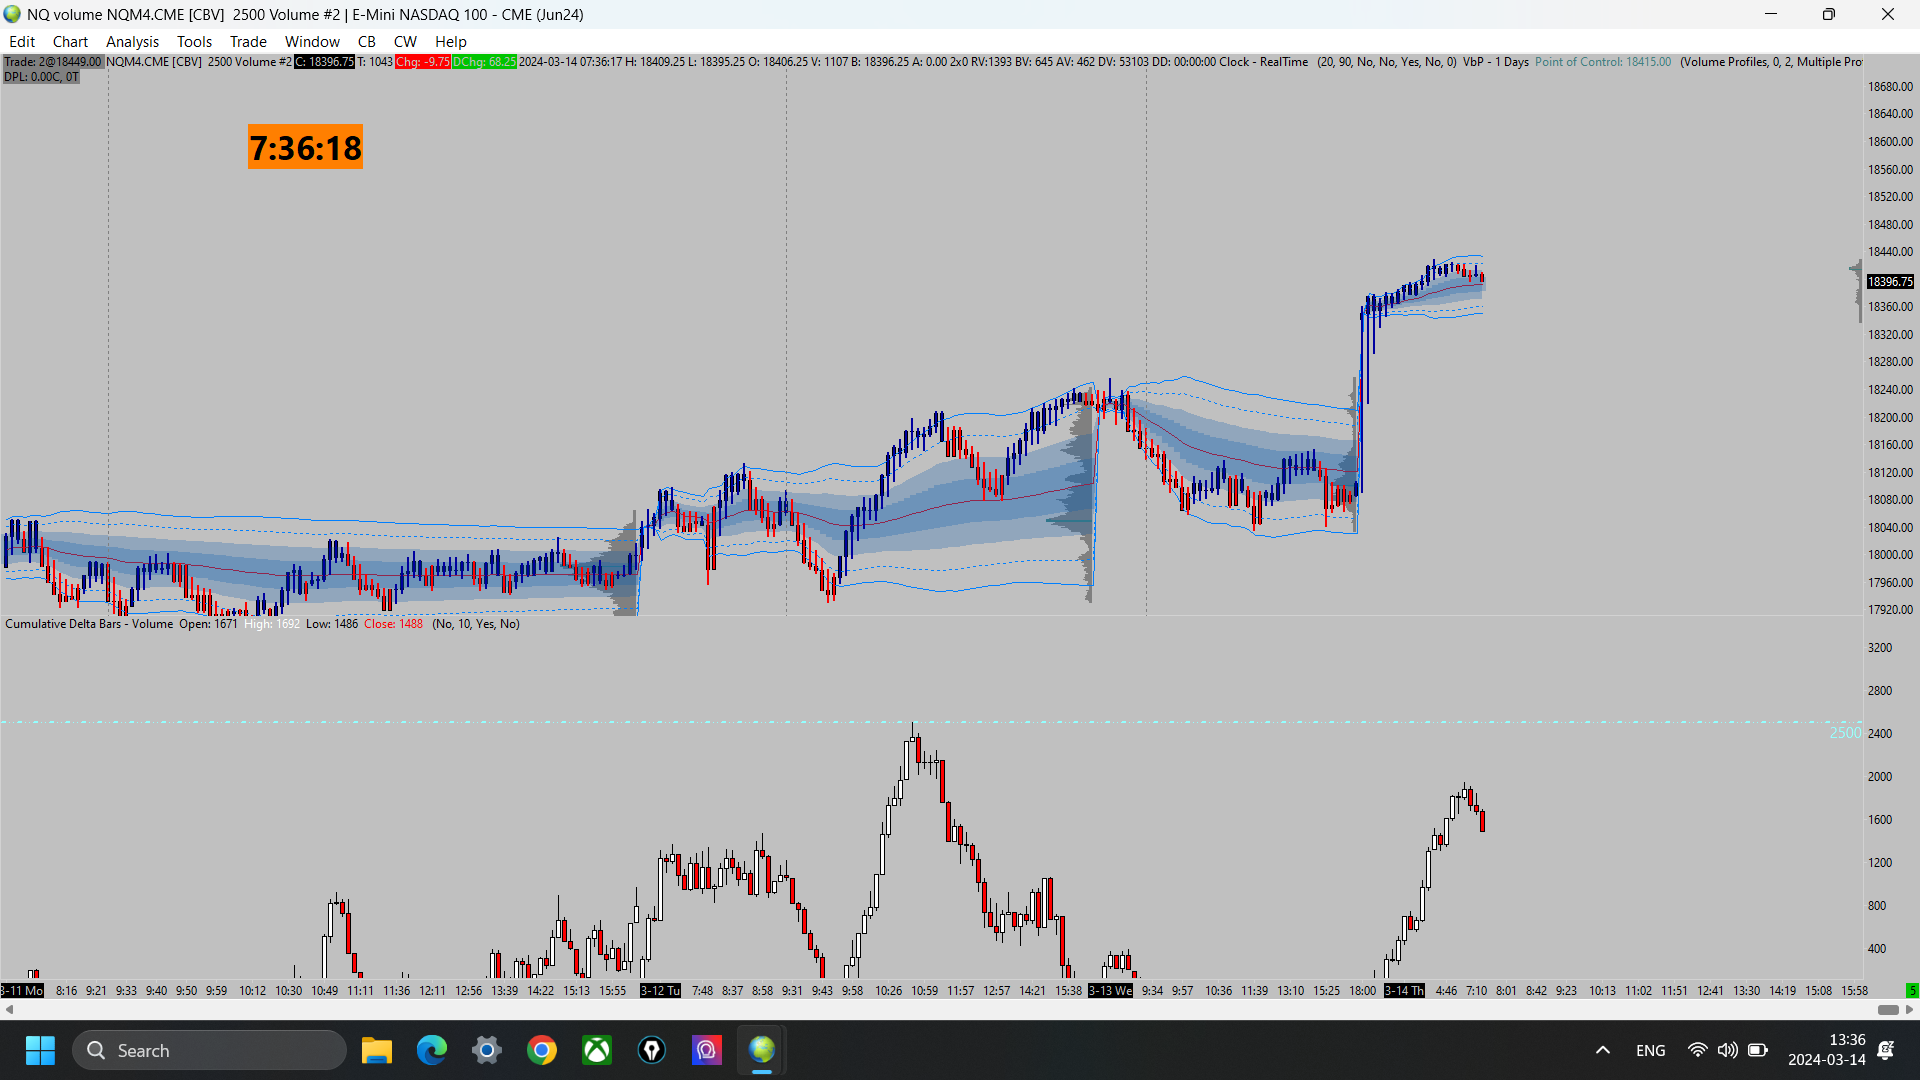Viewport: 1920px width, 1080px height.
Task: Click the horizontal chart scrollbar thumb
Action: pos(1888,1009)
